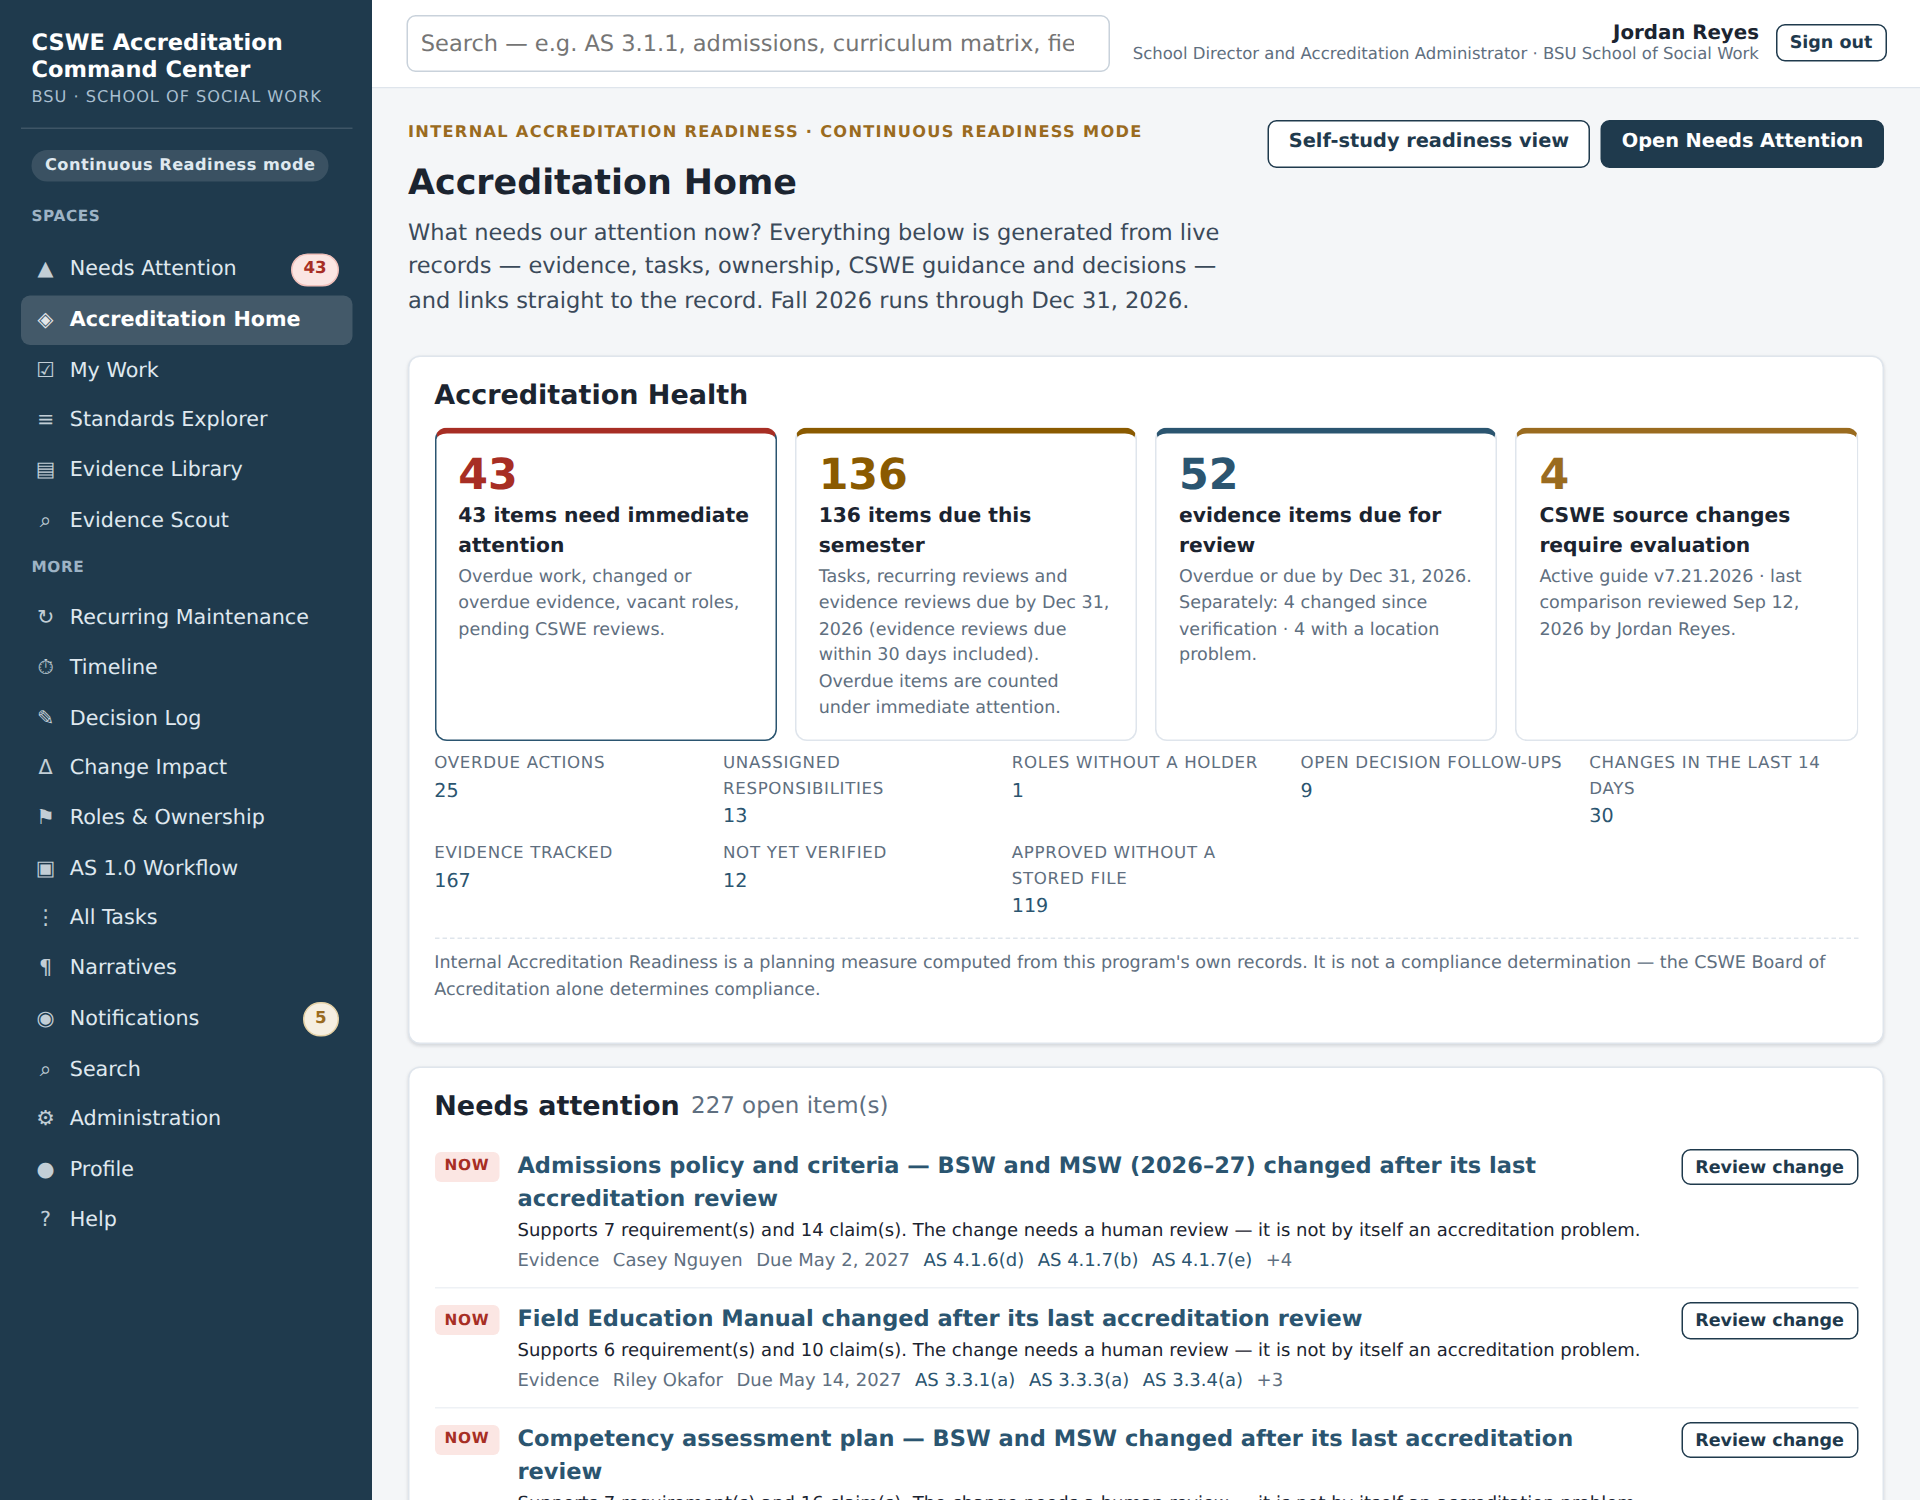Click the AS 3.3.1(a) standard tag
The height and width of the screenshot is (1500, 1920).
(965, 1380)
